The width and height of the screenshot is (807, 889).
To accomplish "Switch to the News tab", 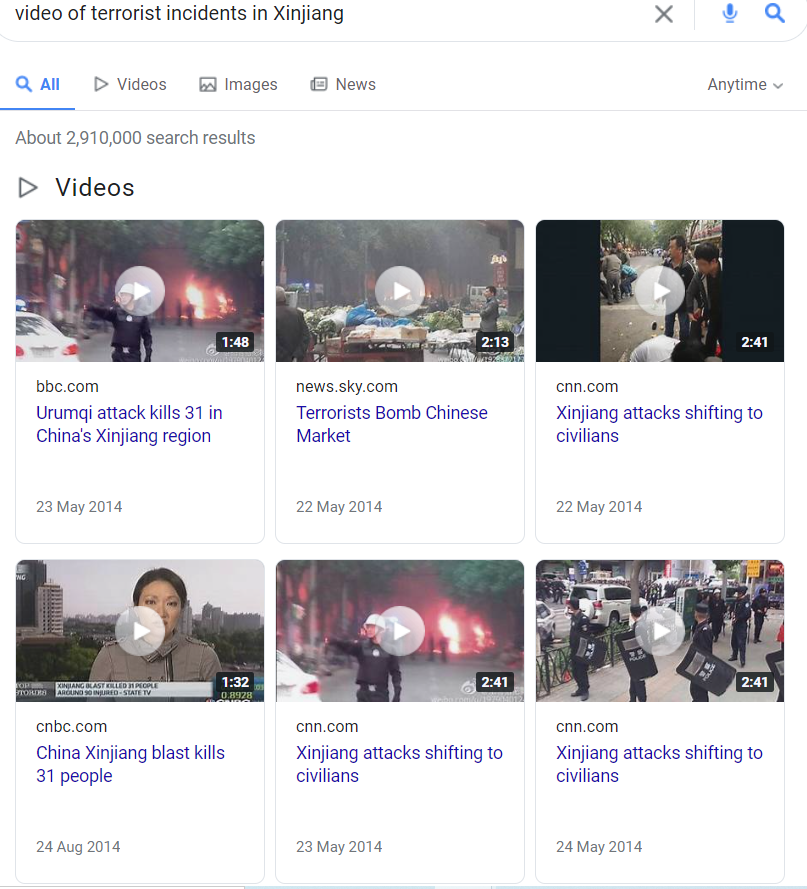I will click(x=343, y=84).
